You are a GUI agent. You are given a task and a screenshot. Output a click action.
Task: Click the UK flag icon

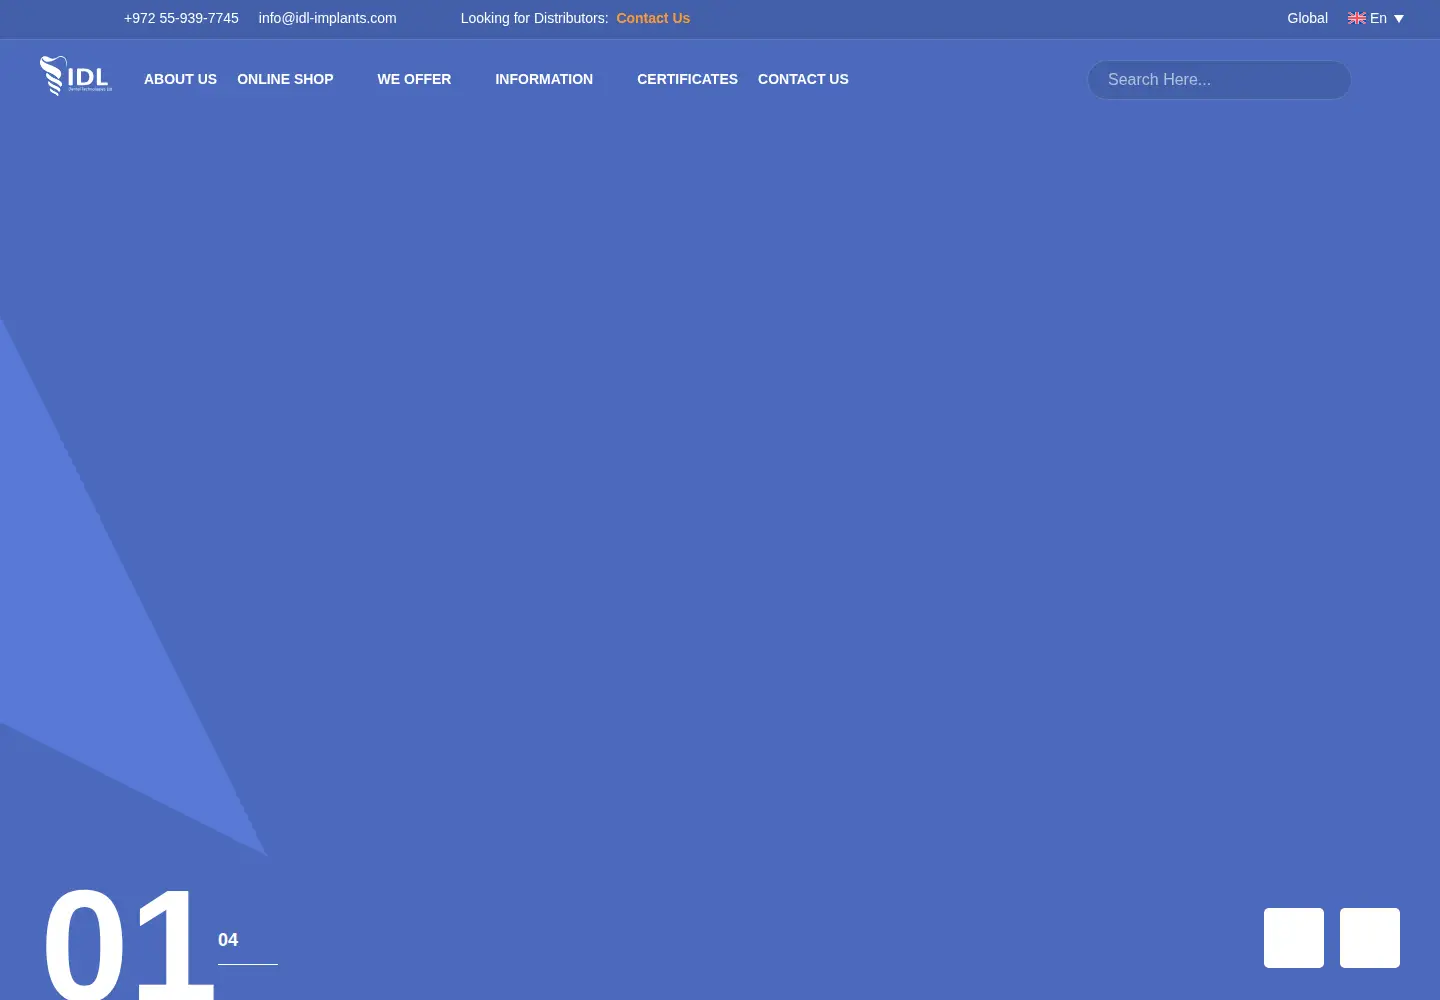(x=1357, y=18)
